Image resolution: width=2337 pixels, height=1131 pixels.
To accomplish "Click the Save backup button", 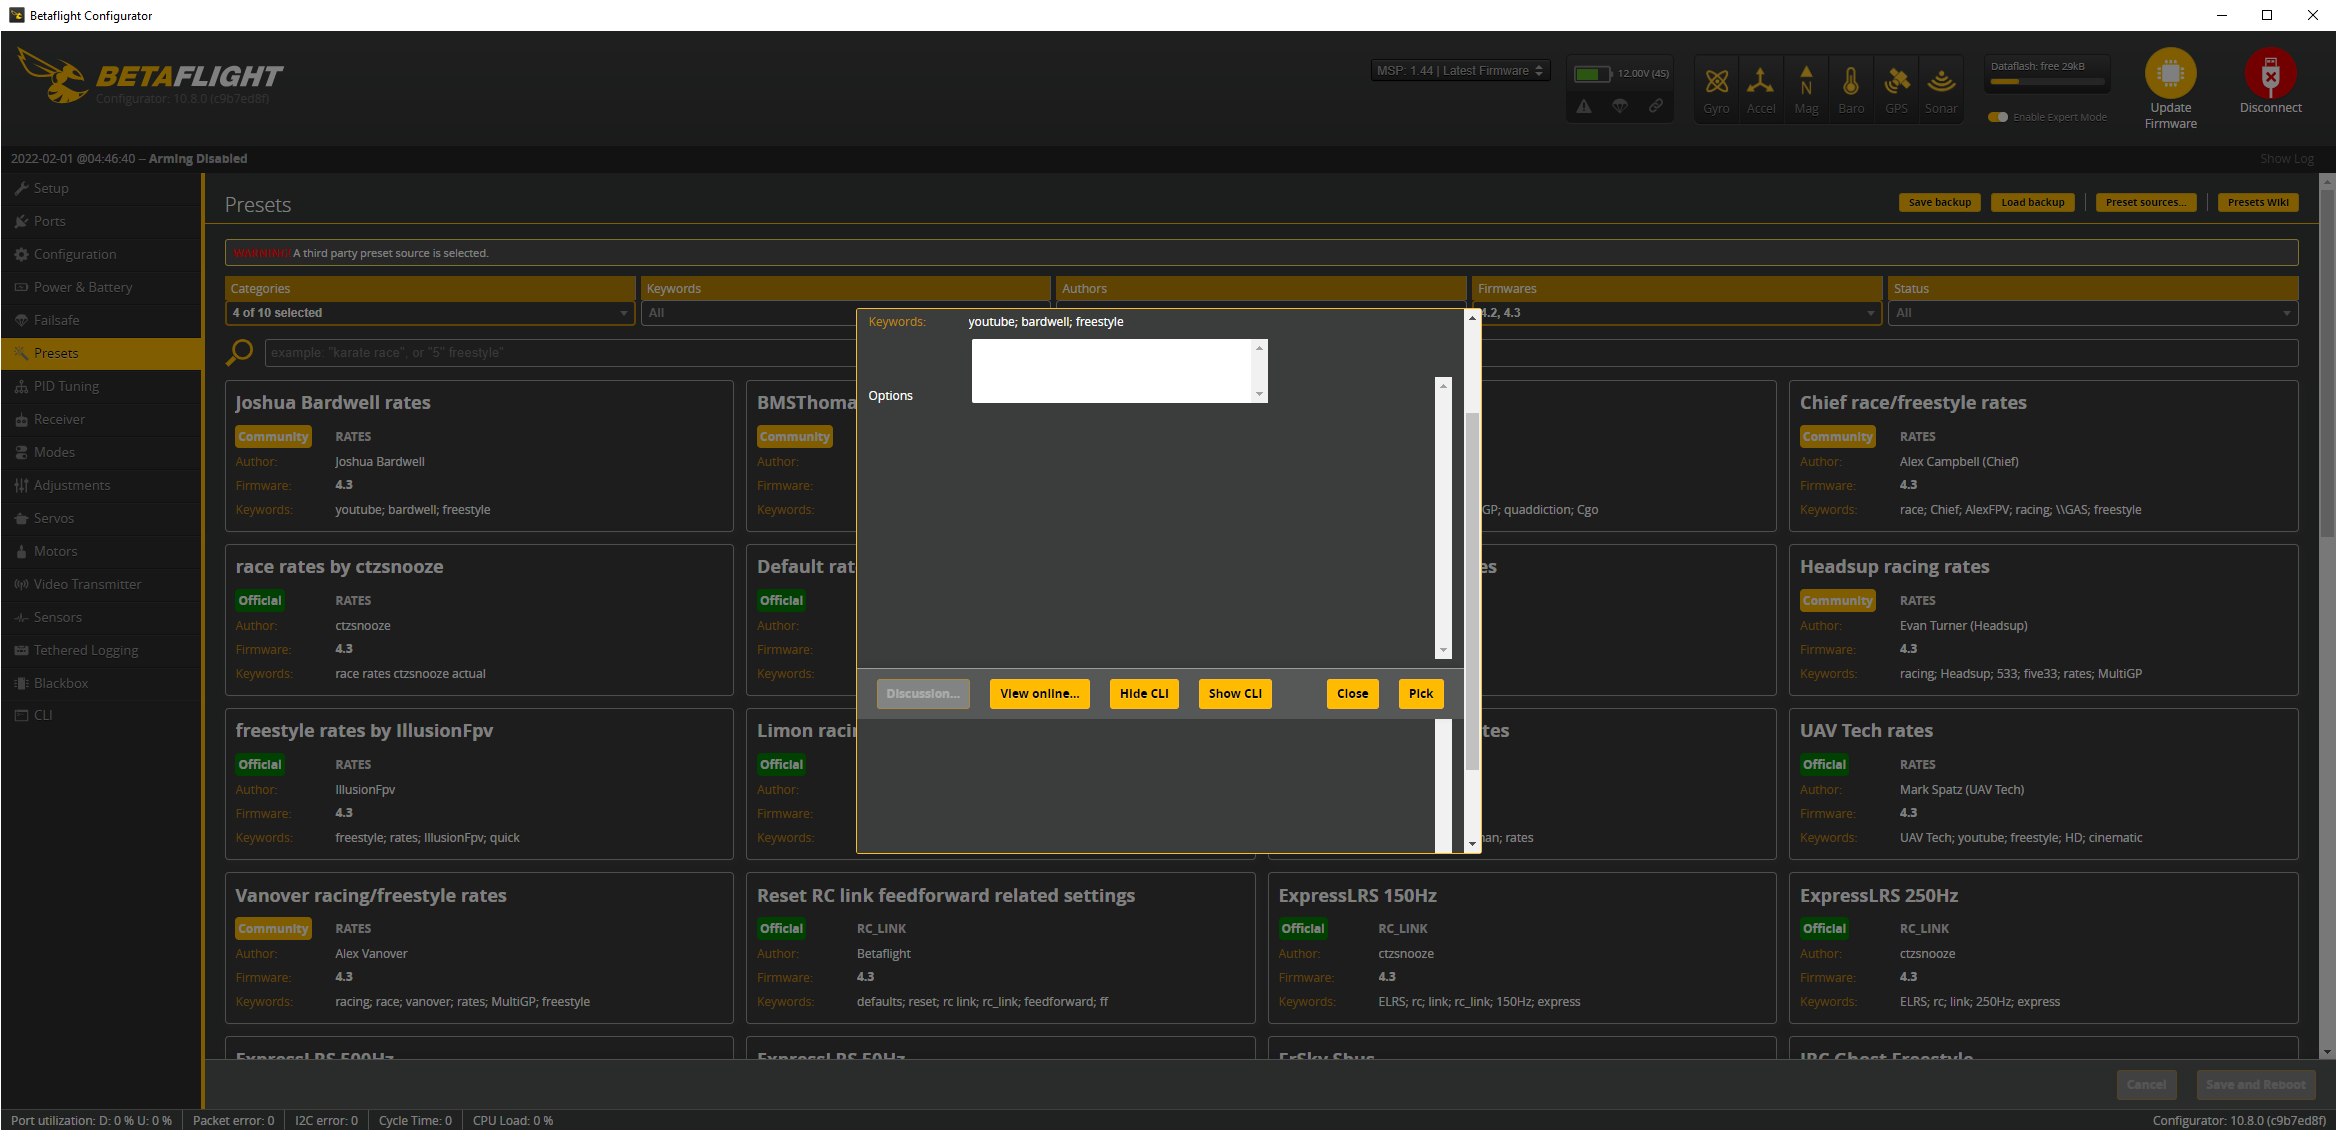I will tap(1939, 202).
